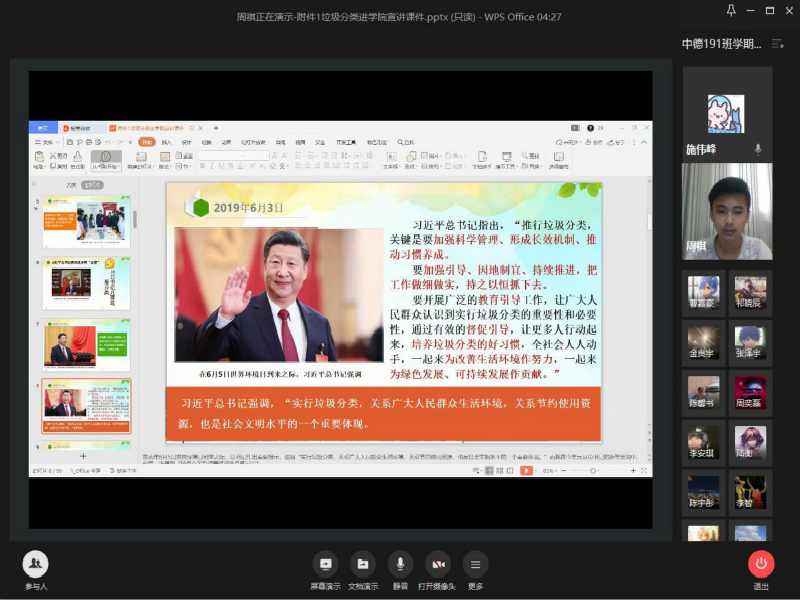The height and width of the screenshot is (600, 800).
Task: Open the 参与人 participants panel
Action: click(x=36, y=564)
